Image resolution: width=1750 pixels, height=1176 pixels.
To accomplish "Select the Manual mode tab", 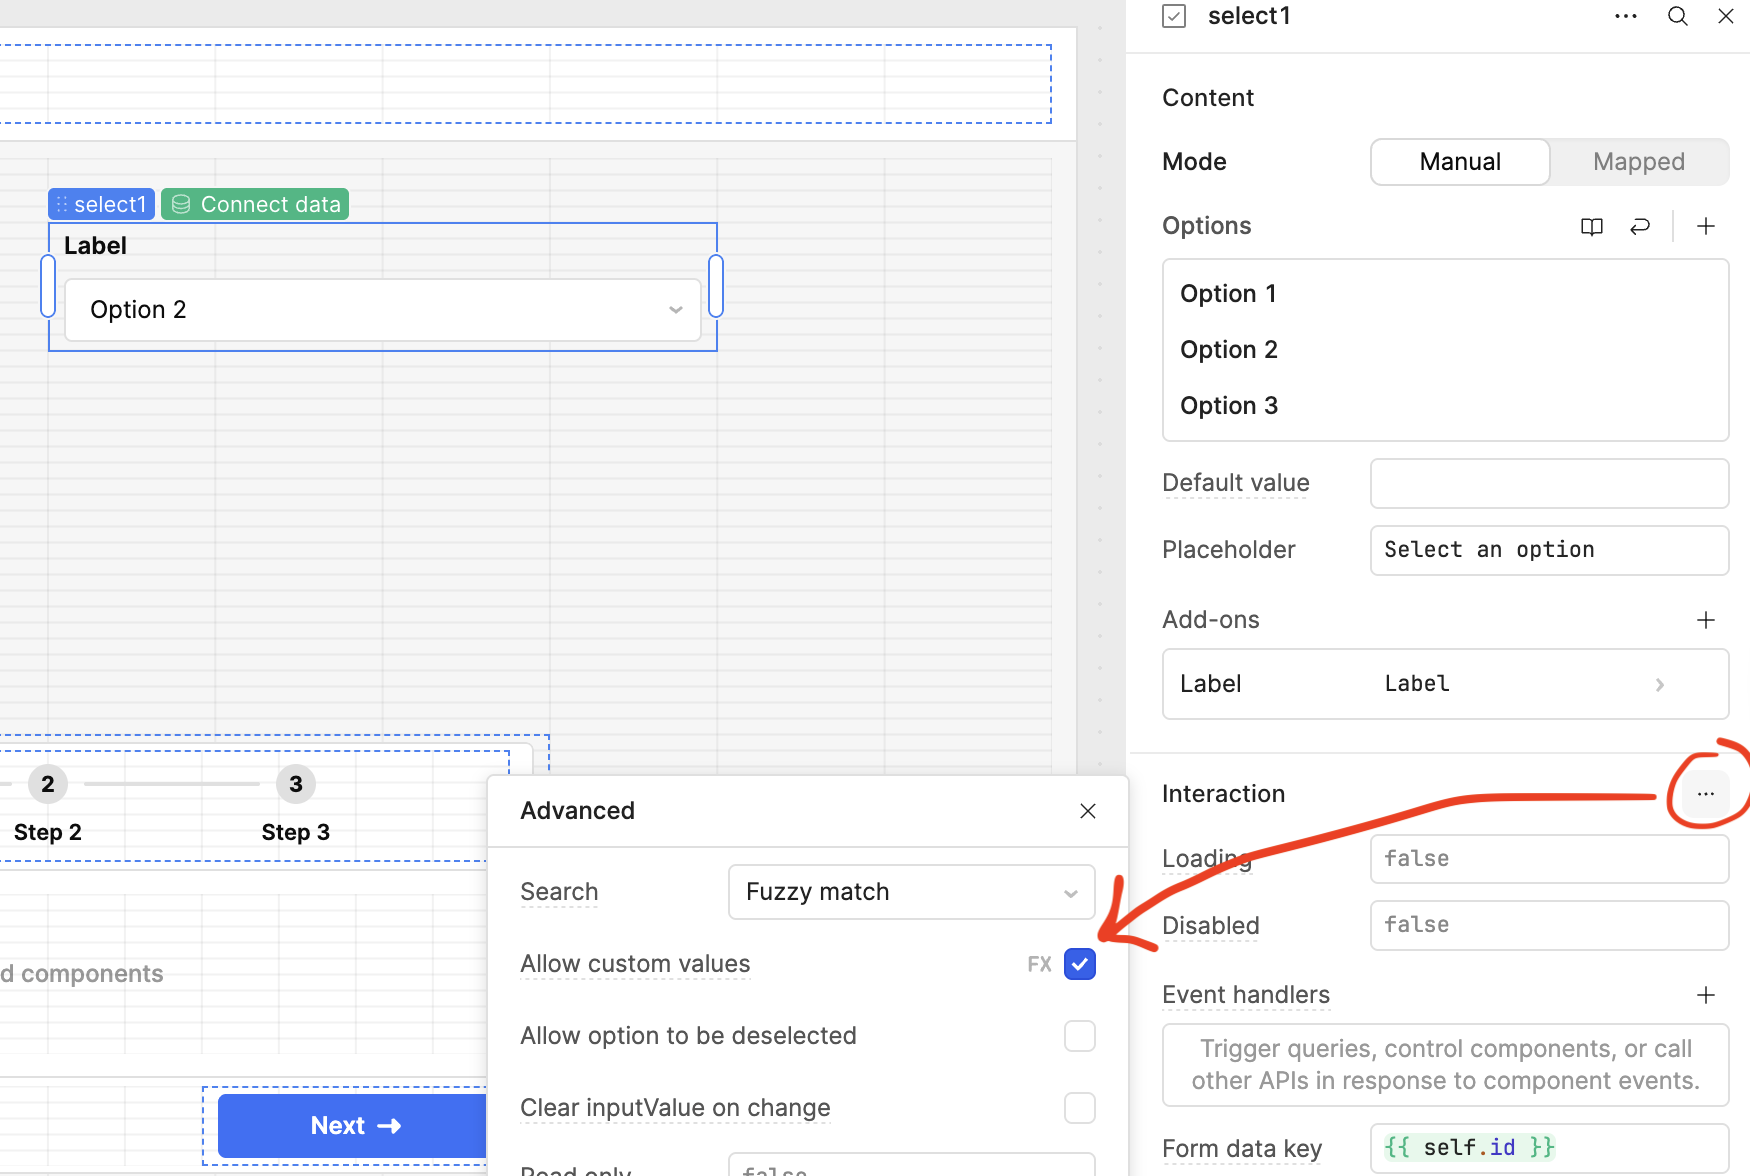I will click(x=1460, y=162).
